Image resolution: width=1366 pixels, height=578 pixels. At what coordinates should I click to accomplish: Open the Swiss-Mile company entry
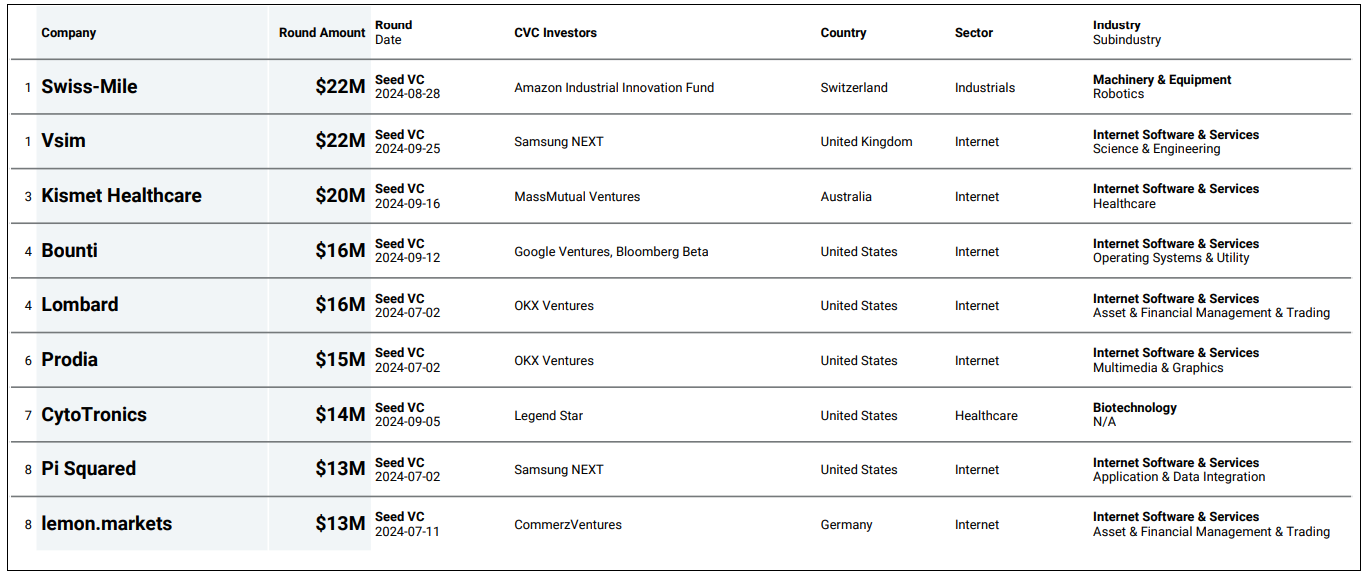[x=89, y=87]
